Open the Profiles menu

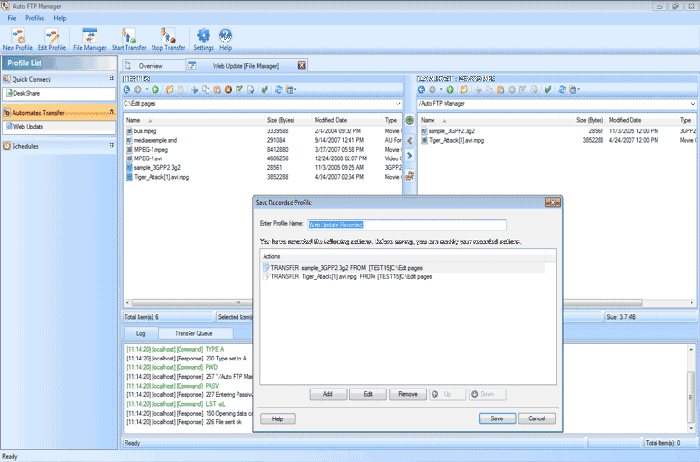coord(34,18)
